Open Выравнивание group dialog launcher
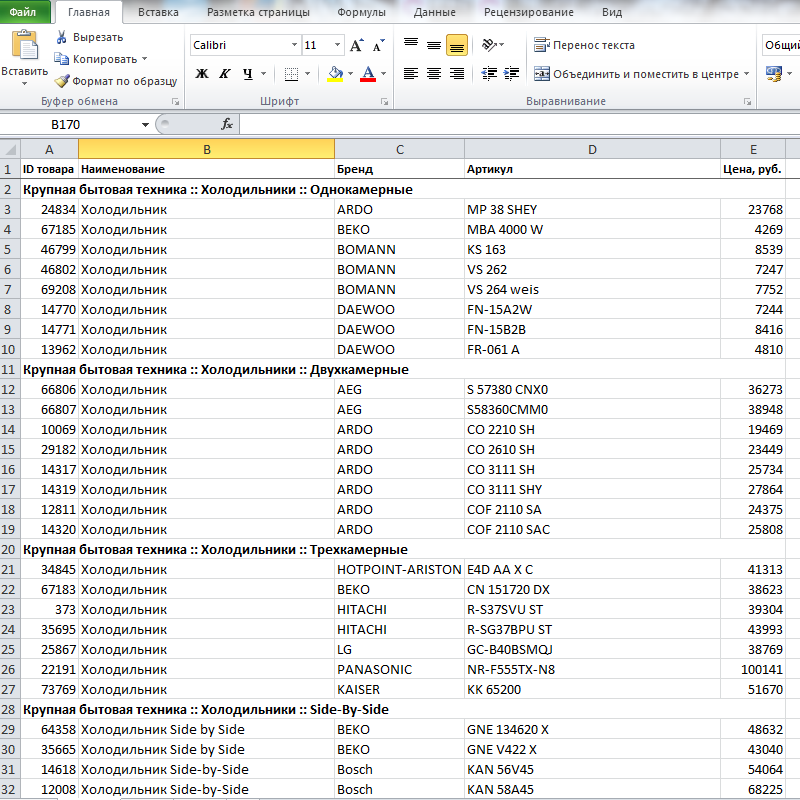Image resolution: width=800 pixels, height=800 pixels. (x=747, y=102)
